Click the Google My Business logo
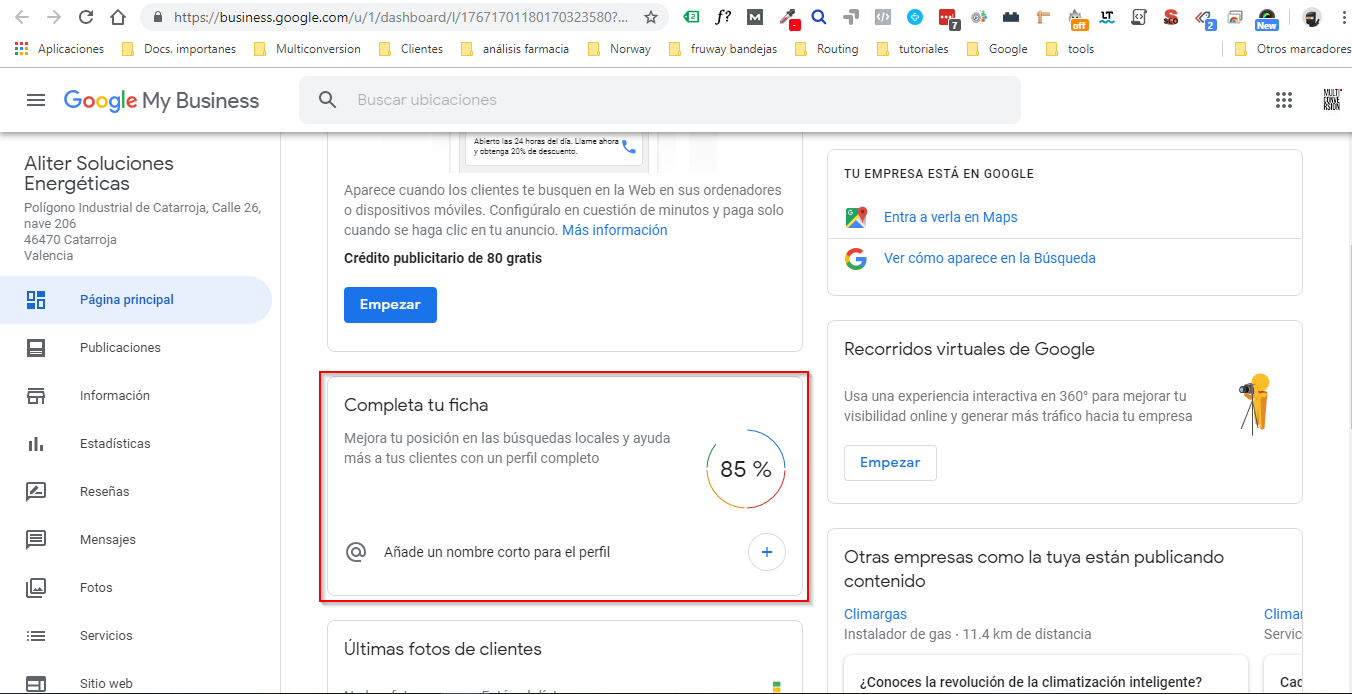This screenshot has height=694, width=1352. 161,100
